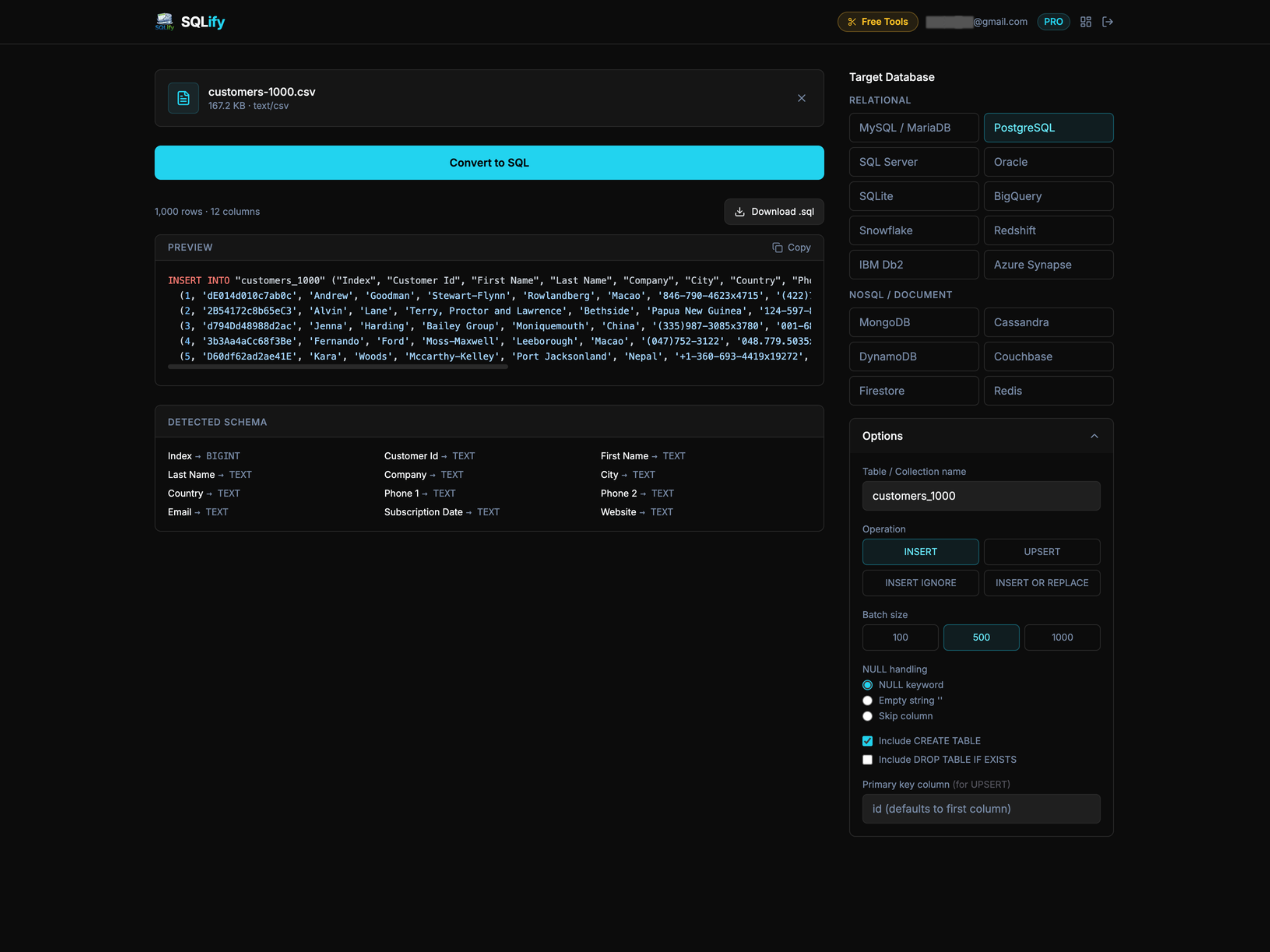This screenshot has width=1270, height=952.
Task: Click the Convert to SQL button
Action: (x=489, y=162)
